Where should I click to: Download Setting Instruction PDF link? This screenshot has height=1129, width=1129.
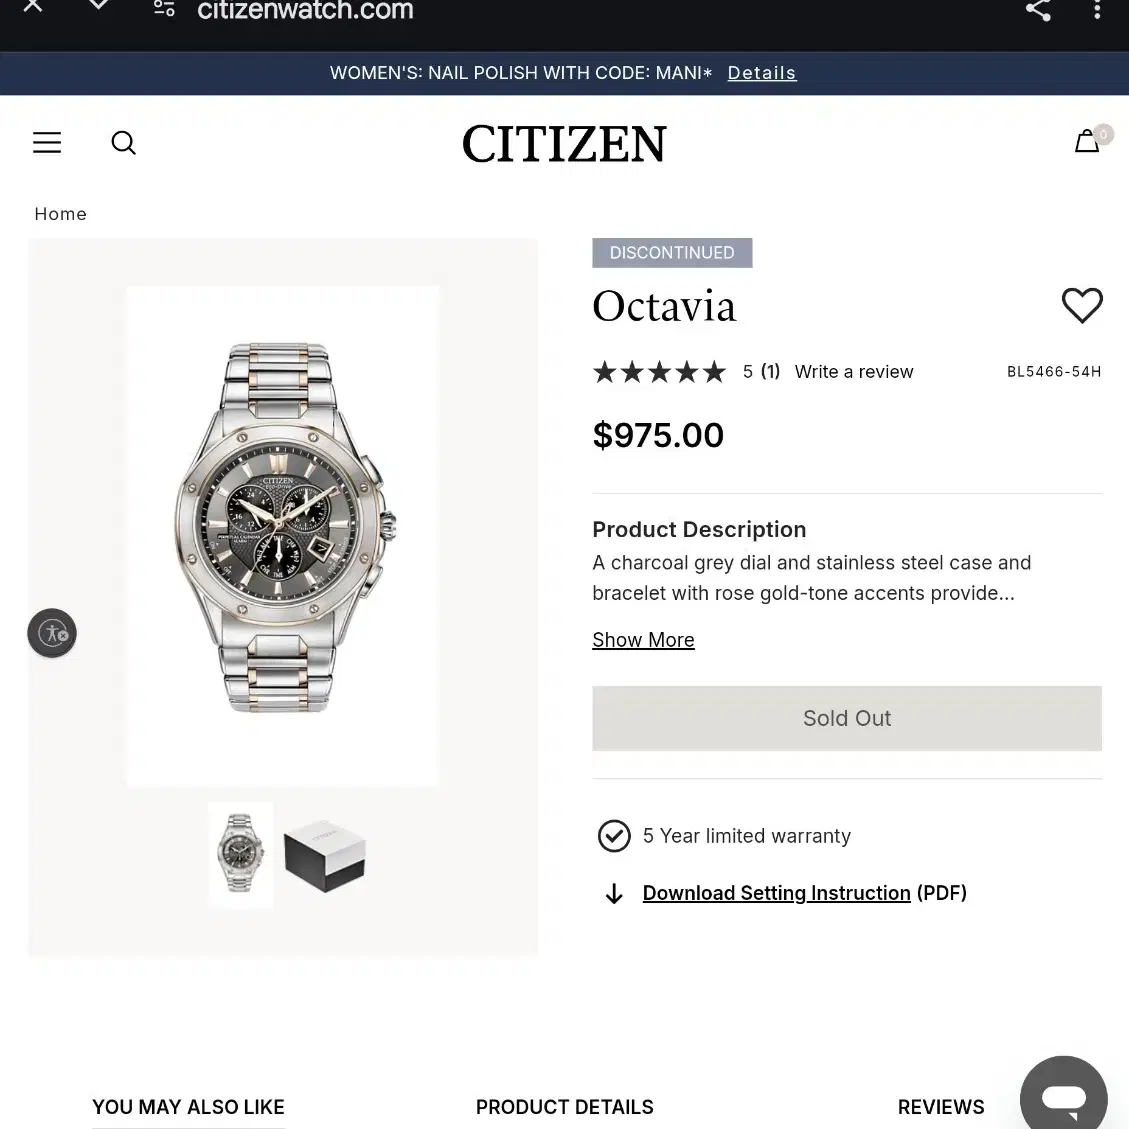[x=776, y=893]
